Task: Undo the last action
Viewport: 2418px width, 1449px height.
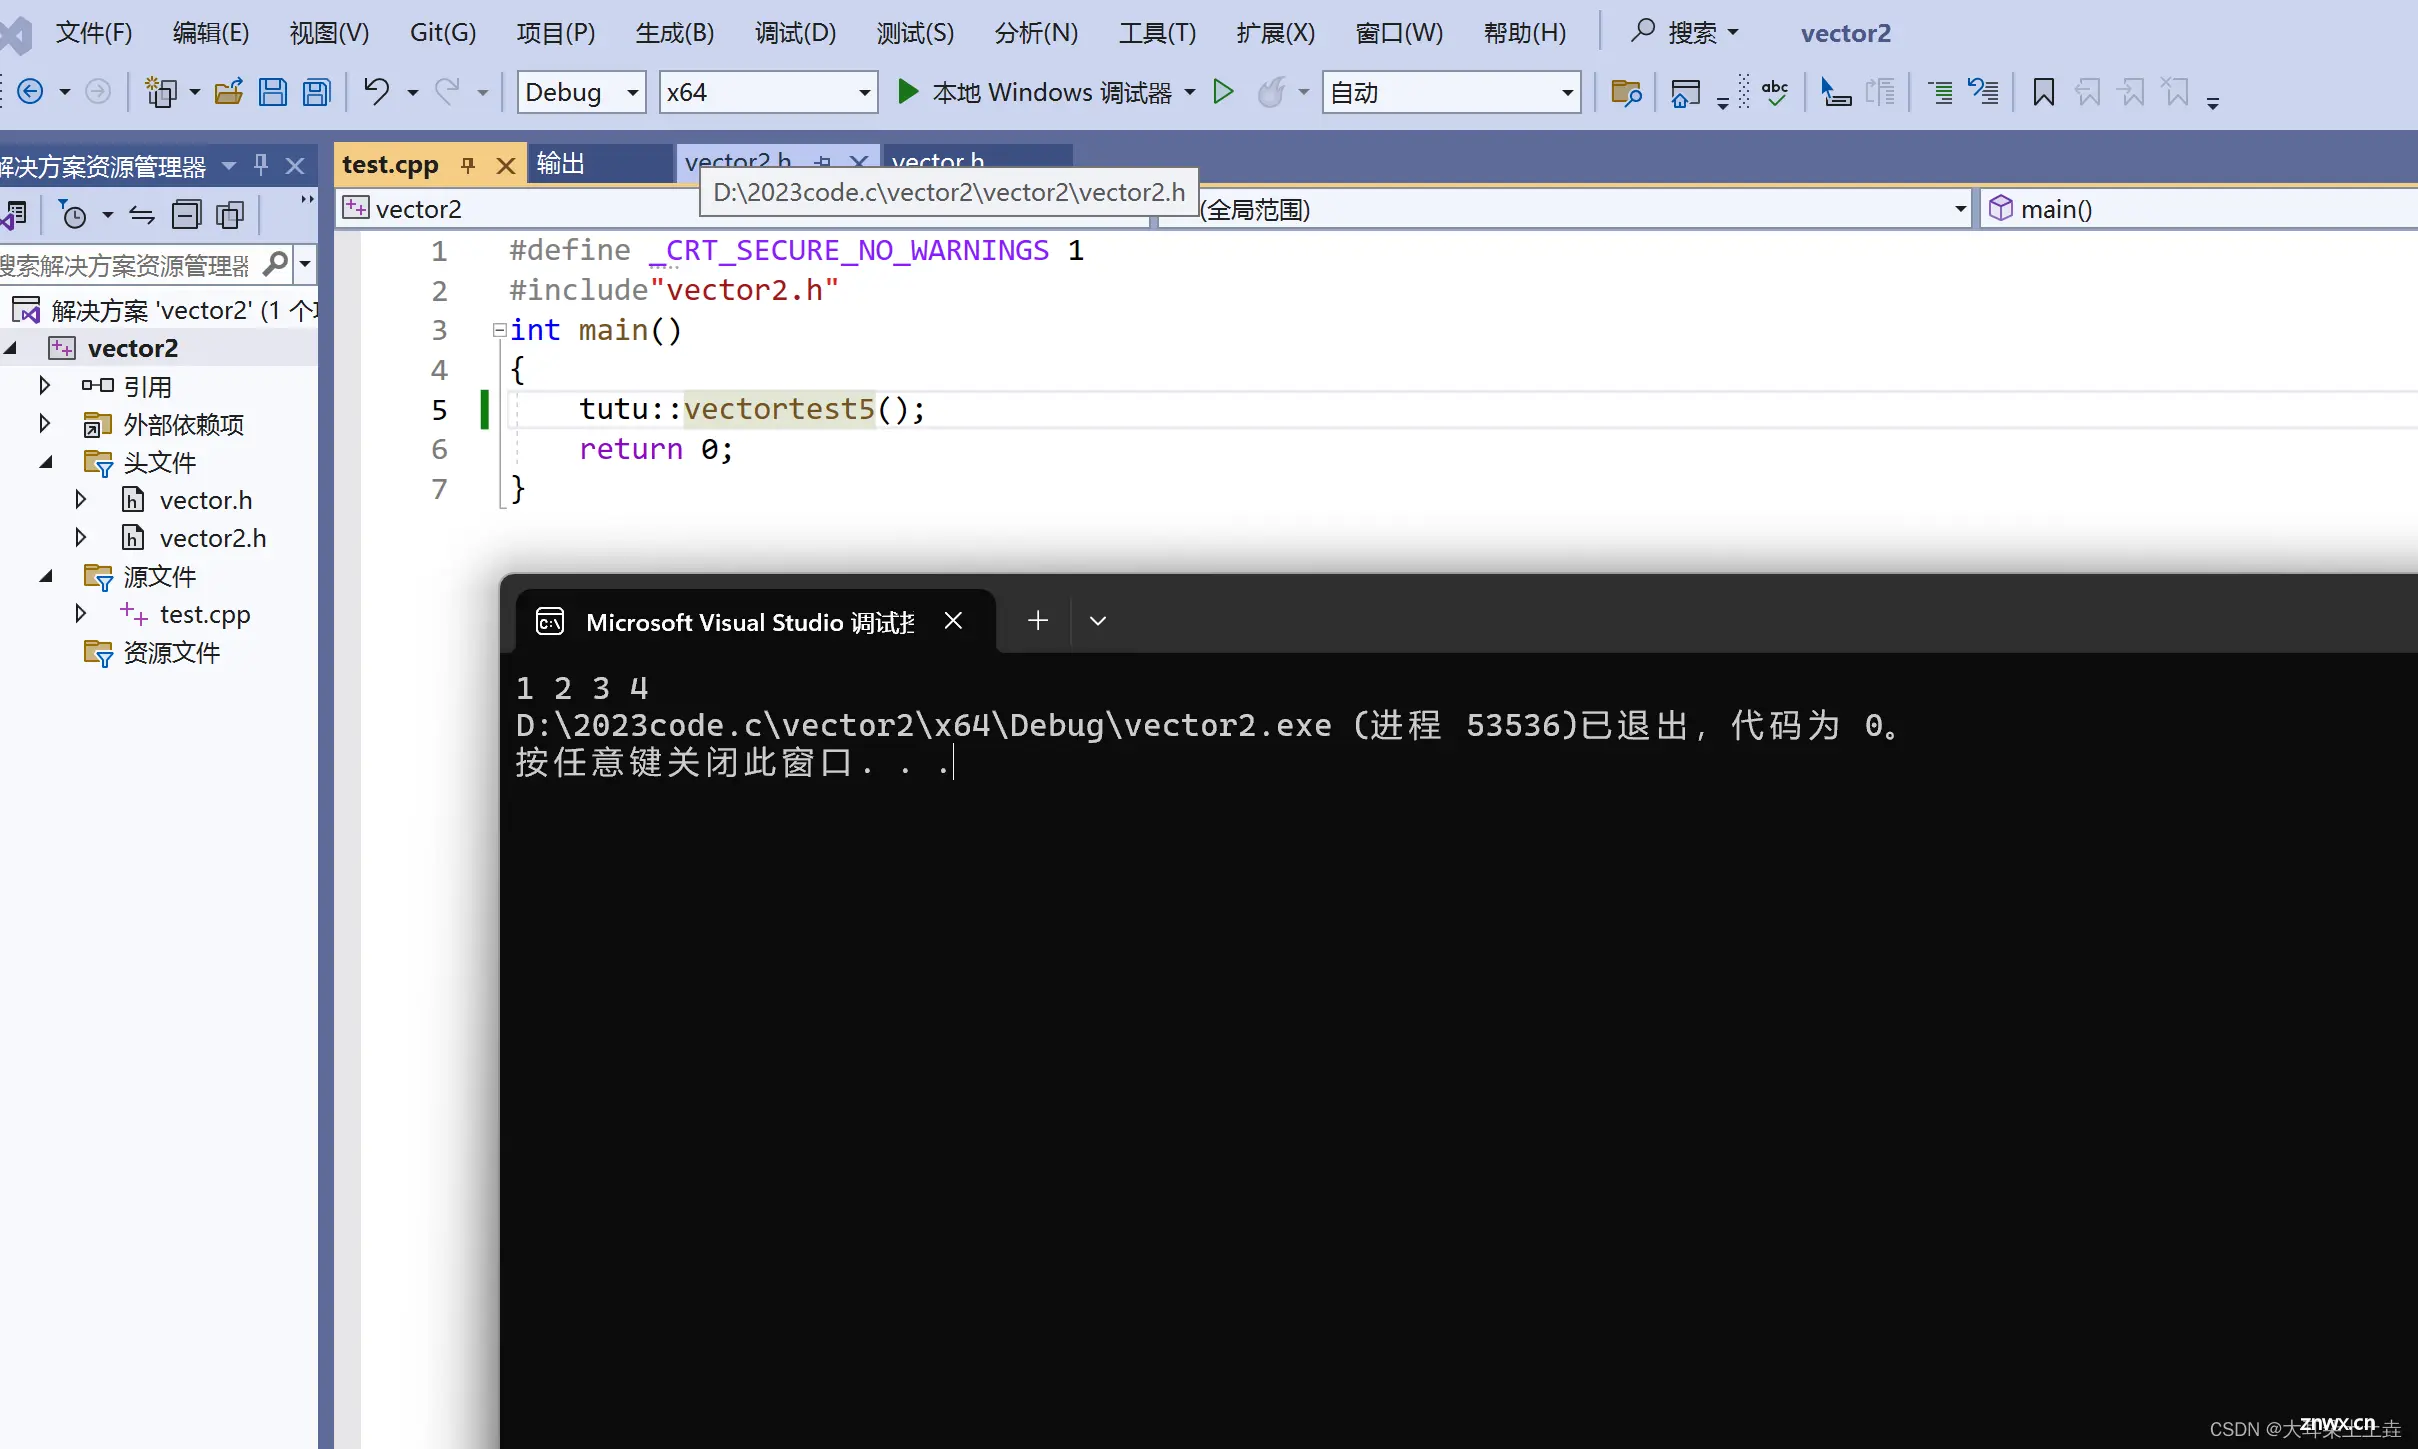Action: point(376,92)
